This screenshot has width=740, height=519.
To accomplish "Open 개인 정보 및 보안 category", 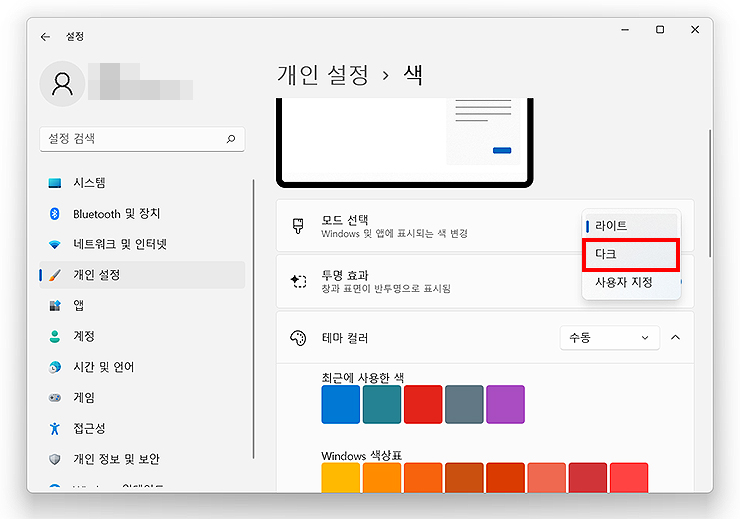I will tap(142, 459).
